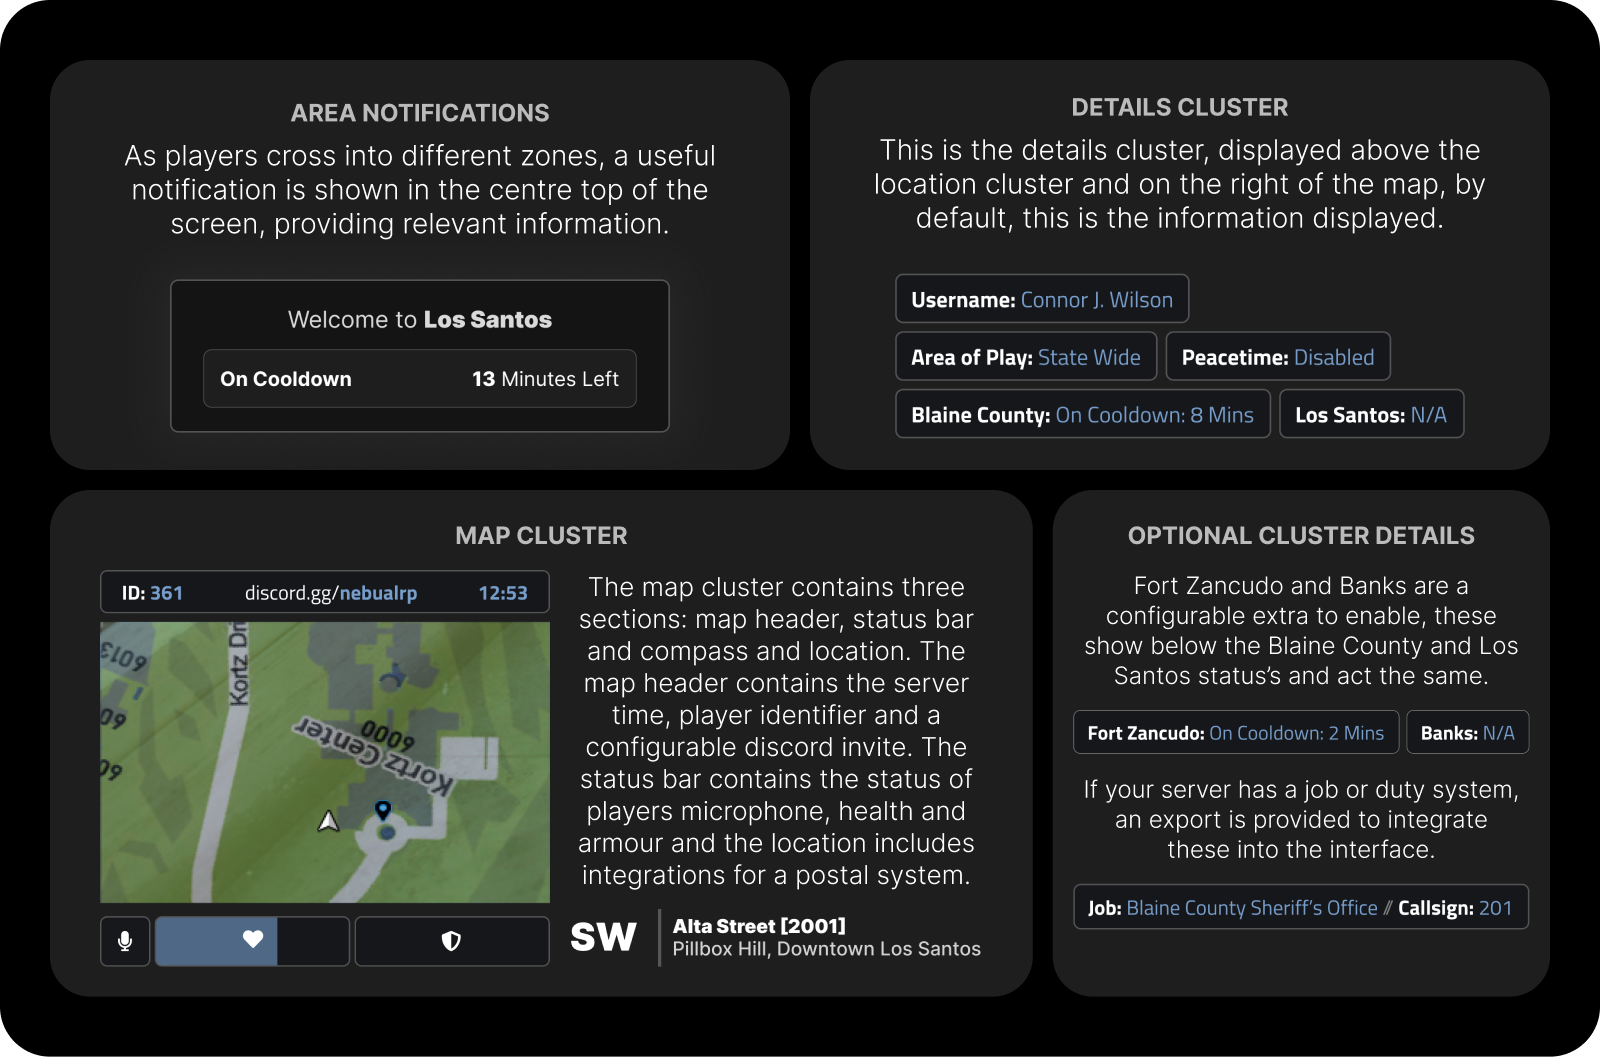Click the Blaine County cooldown status badge
The width and height of the screenshot is (1600, 1057).
pos(1082,415)
